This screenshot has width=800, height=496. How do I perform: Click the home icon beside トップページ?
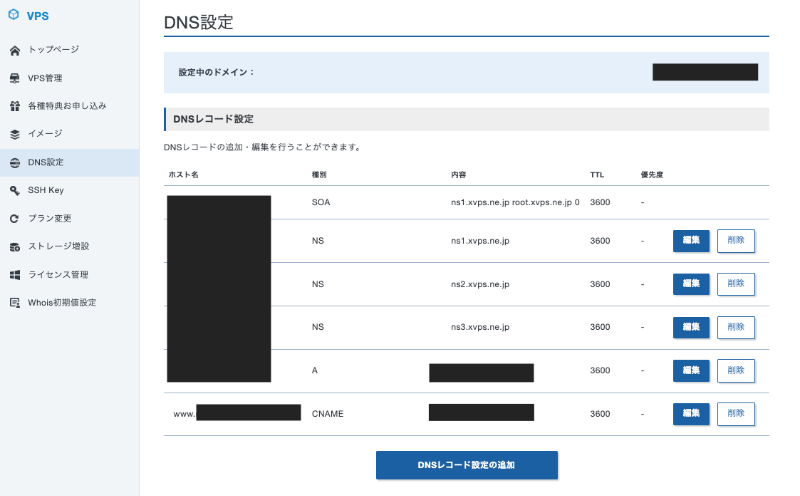[14, 50]
